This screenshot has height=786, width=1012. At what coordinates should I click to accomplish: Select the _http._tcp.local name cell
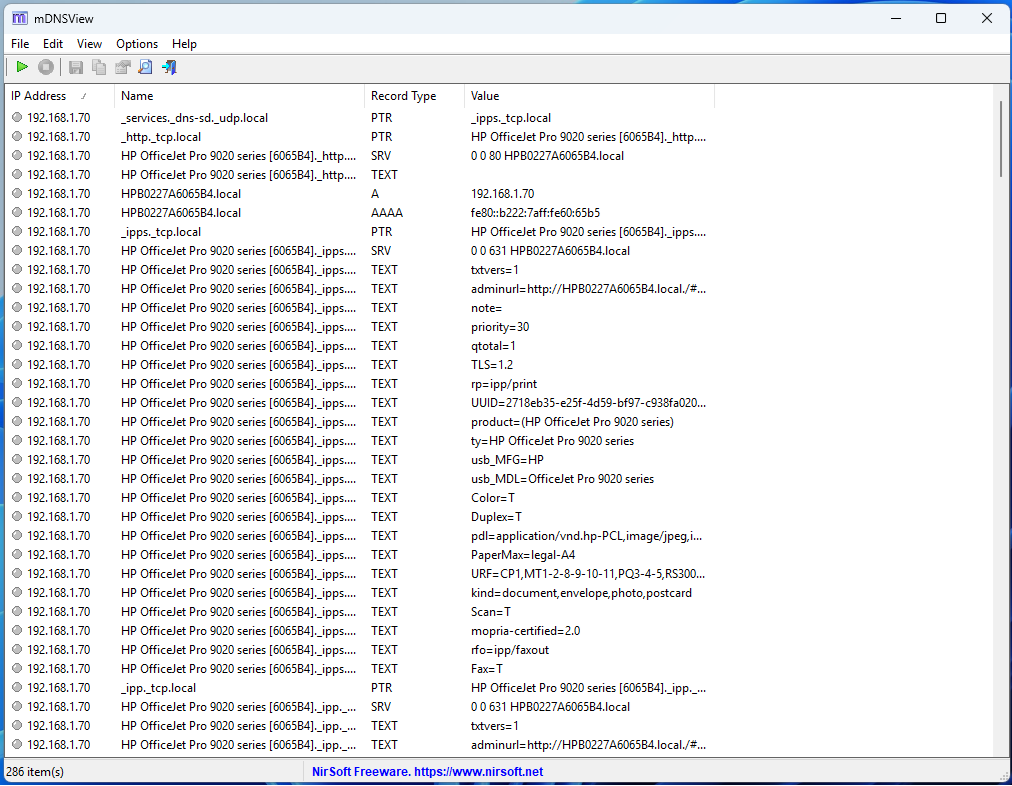[161, 137]
